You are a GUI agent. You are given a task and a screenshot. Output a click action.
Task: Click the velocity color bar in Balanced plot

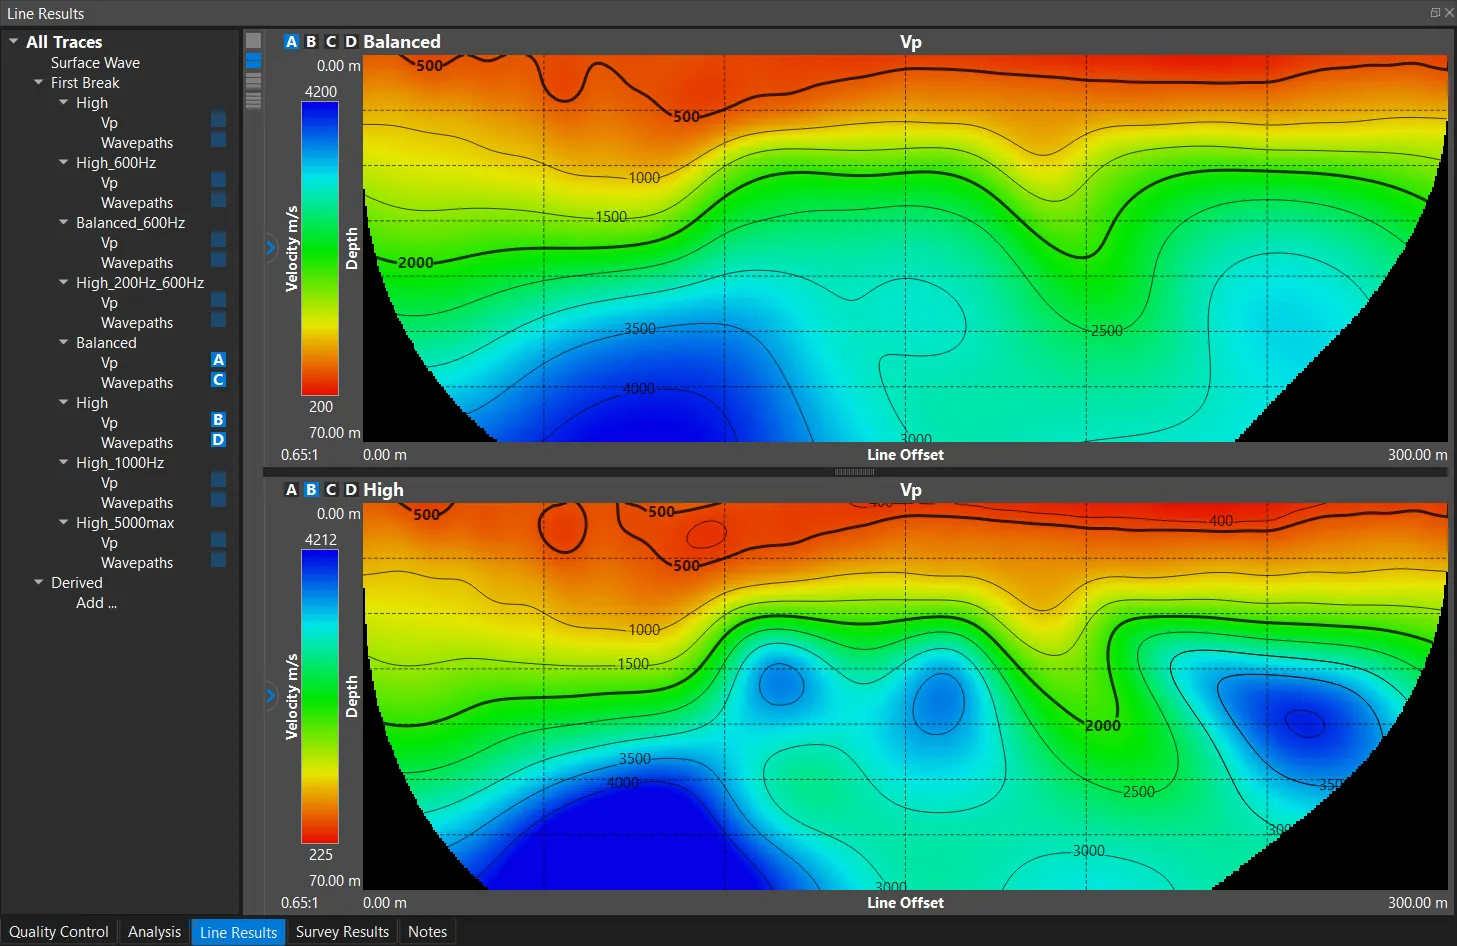320,249
